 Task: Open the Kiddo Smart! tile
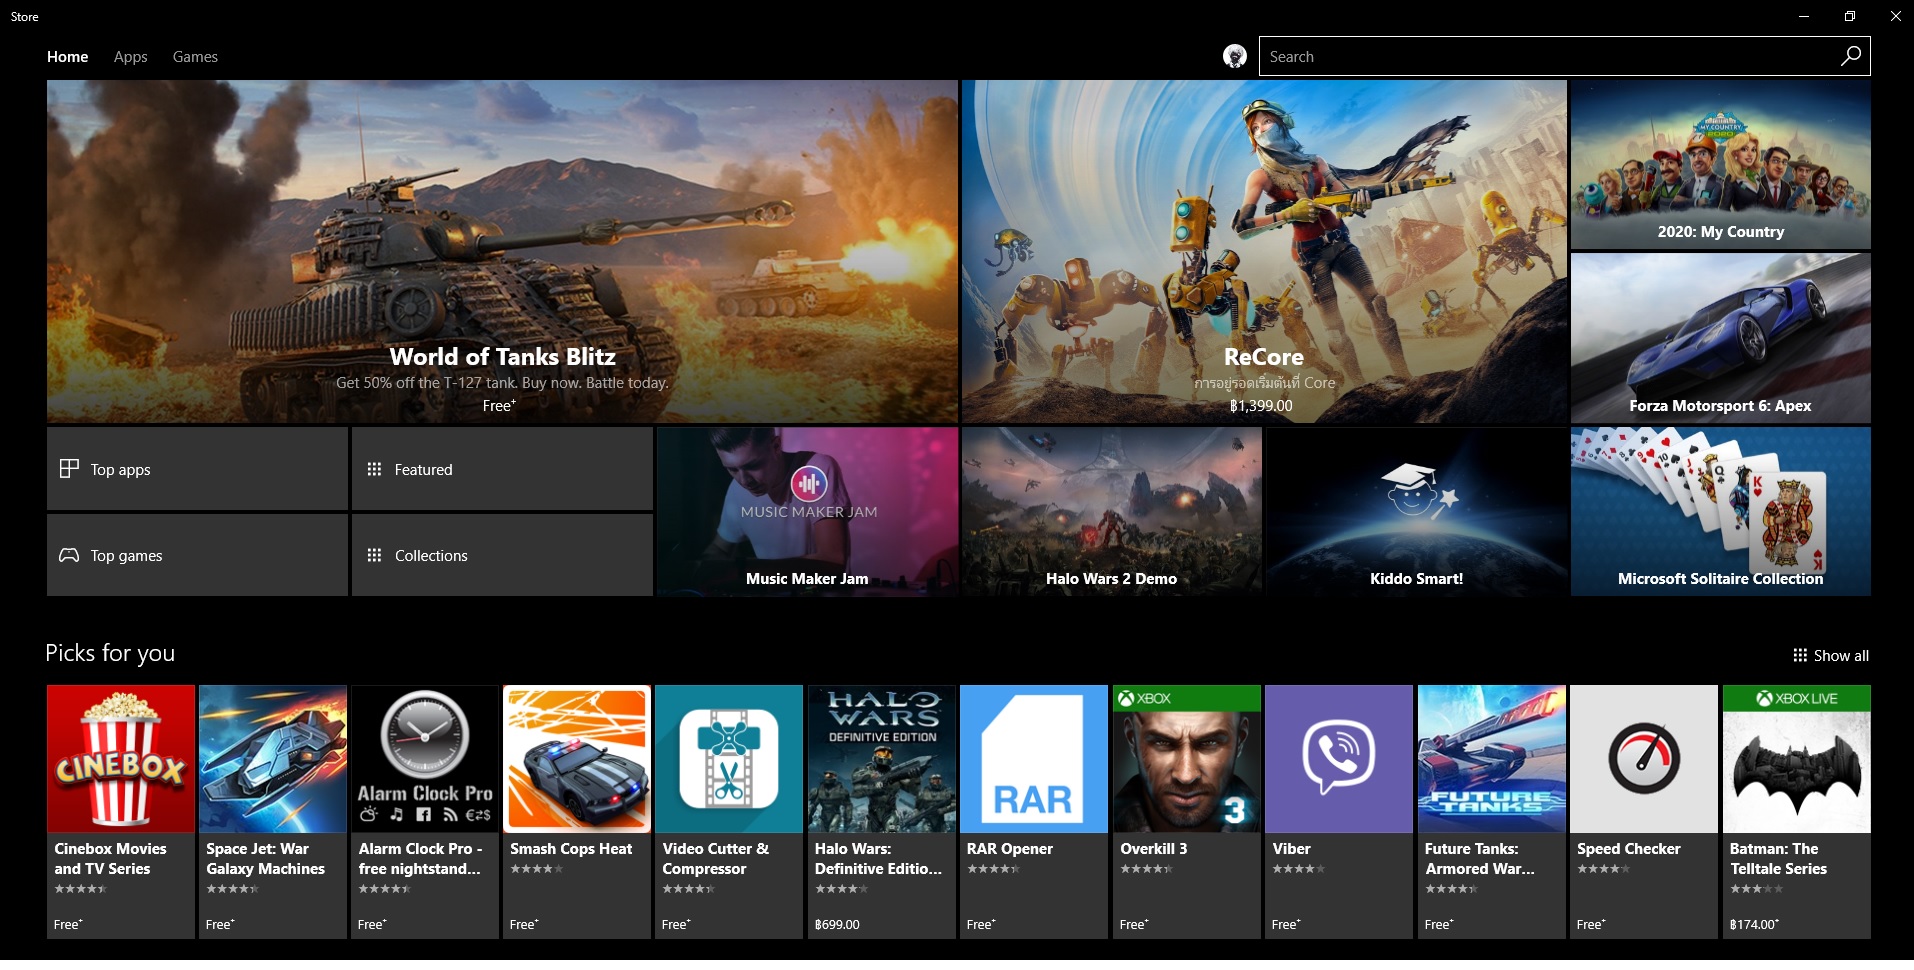[1416, 512]
